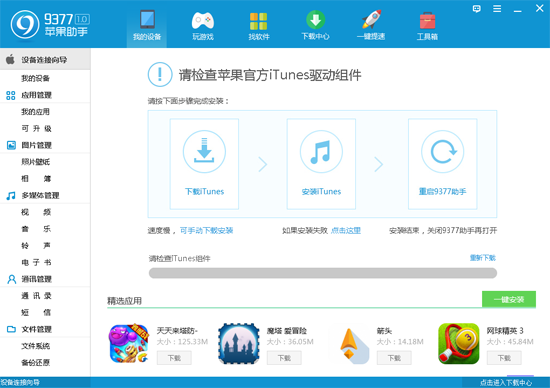Click the 点击这里 link for install failure
This screenshot has height=388, width=550.
pos(346,230)
